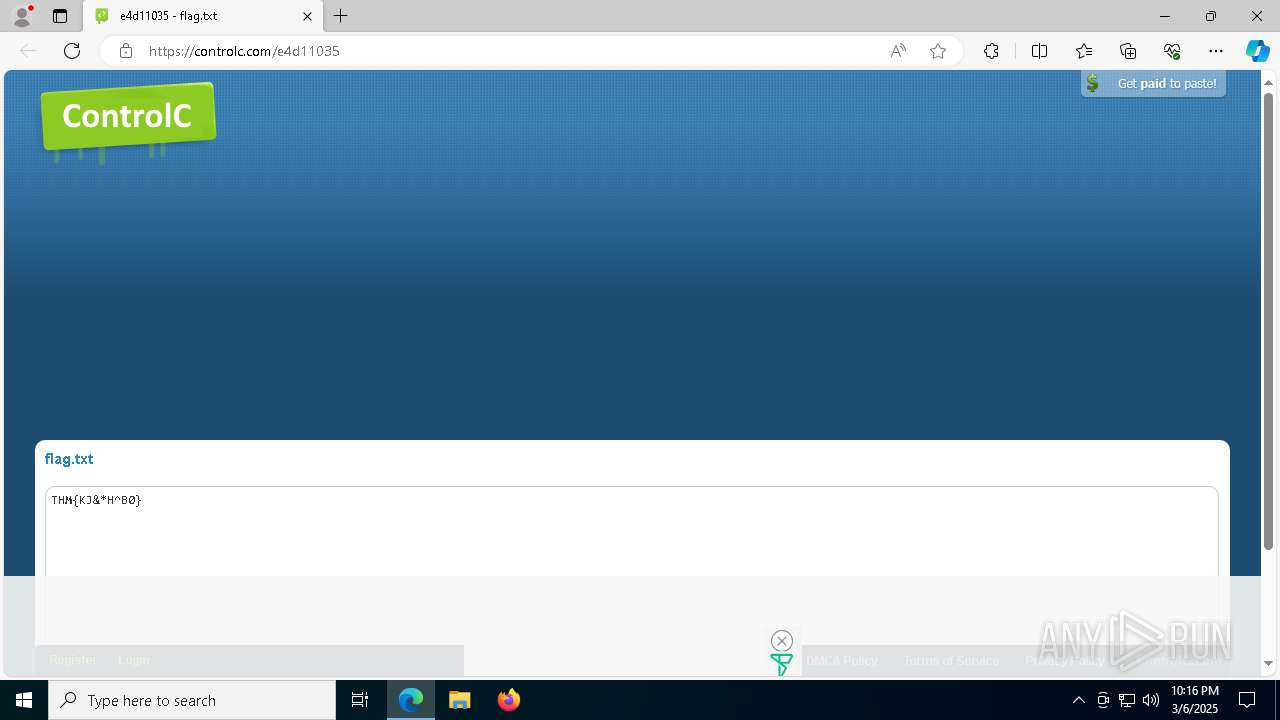The image size is (1280, 720).
Task: Open the Register link
Action: (73, 660)
